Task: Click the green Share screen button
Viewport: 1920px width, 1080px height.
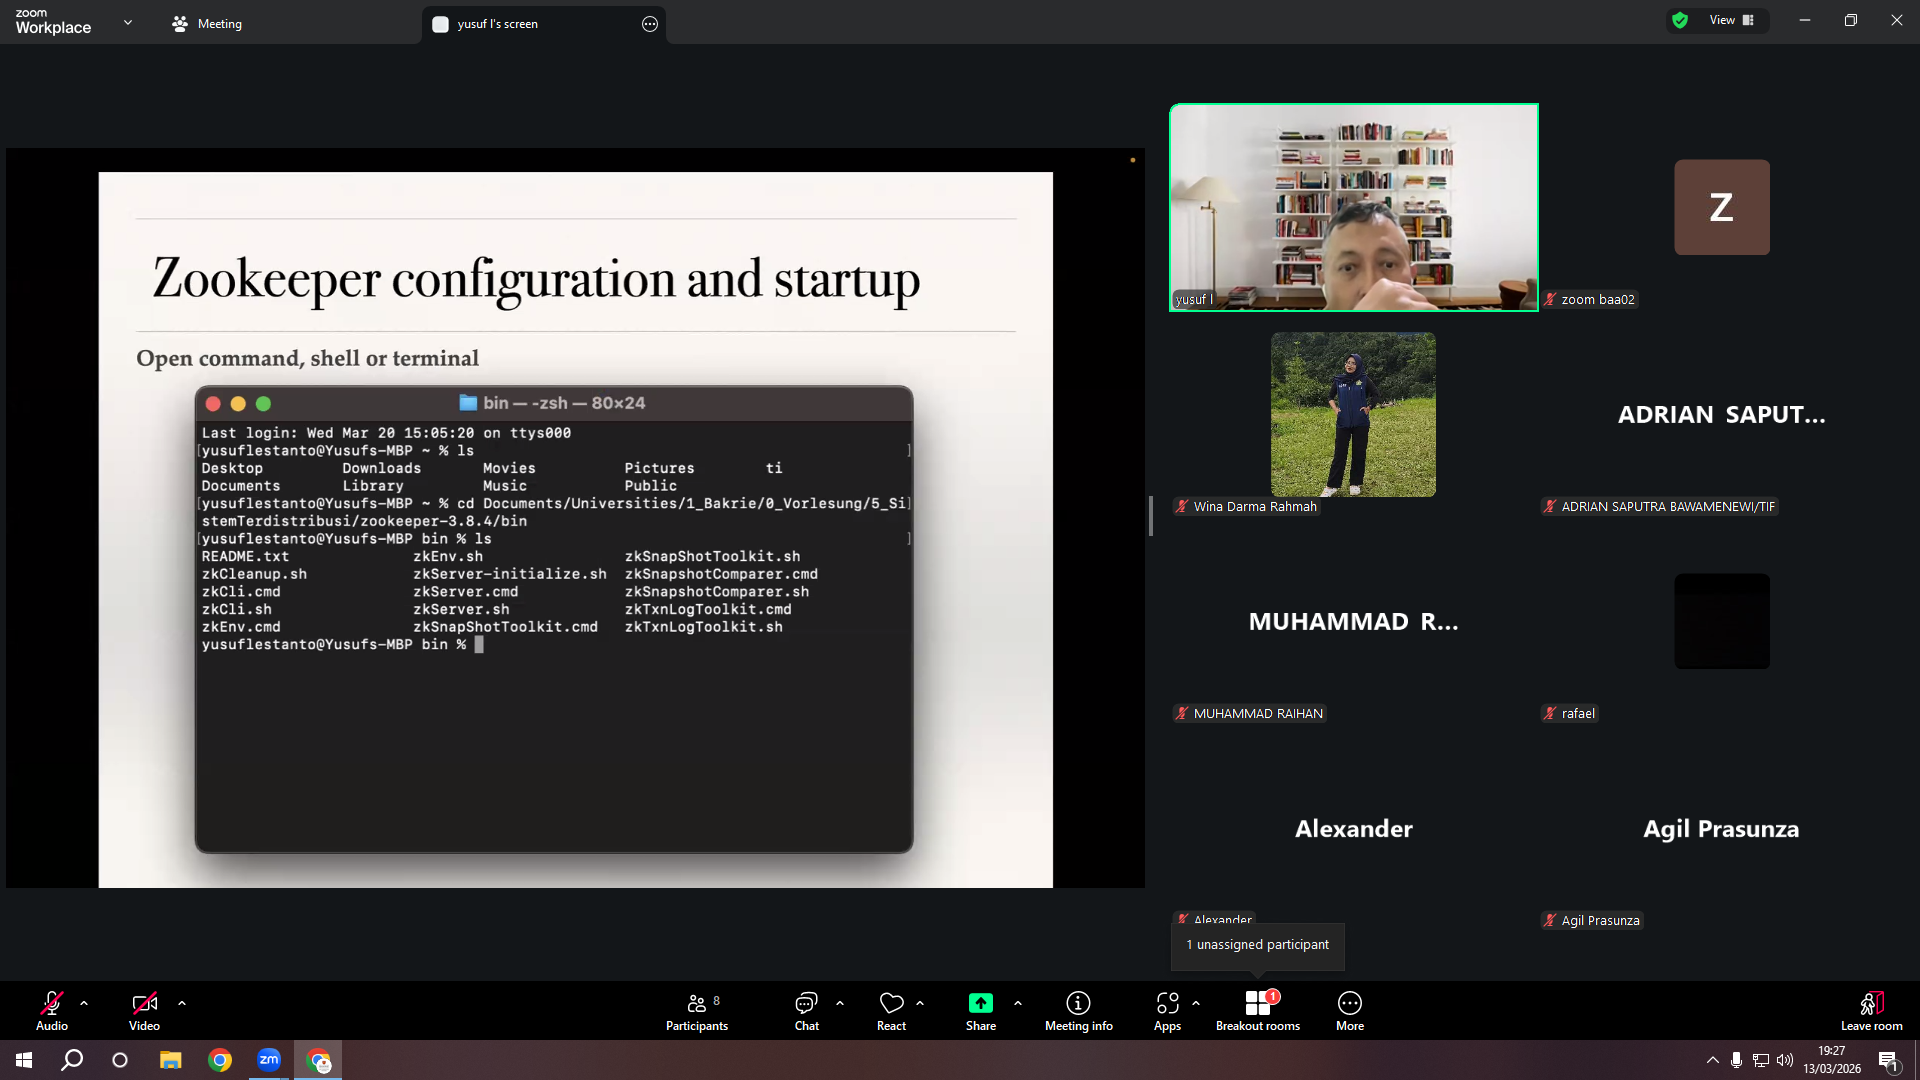Action: point(981,1010)
